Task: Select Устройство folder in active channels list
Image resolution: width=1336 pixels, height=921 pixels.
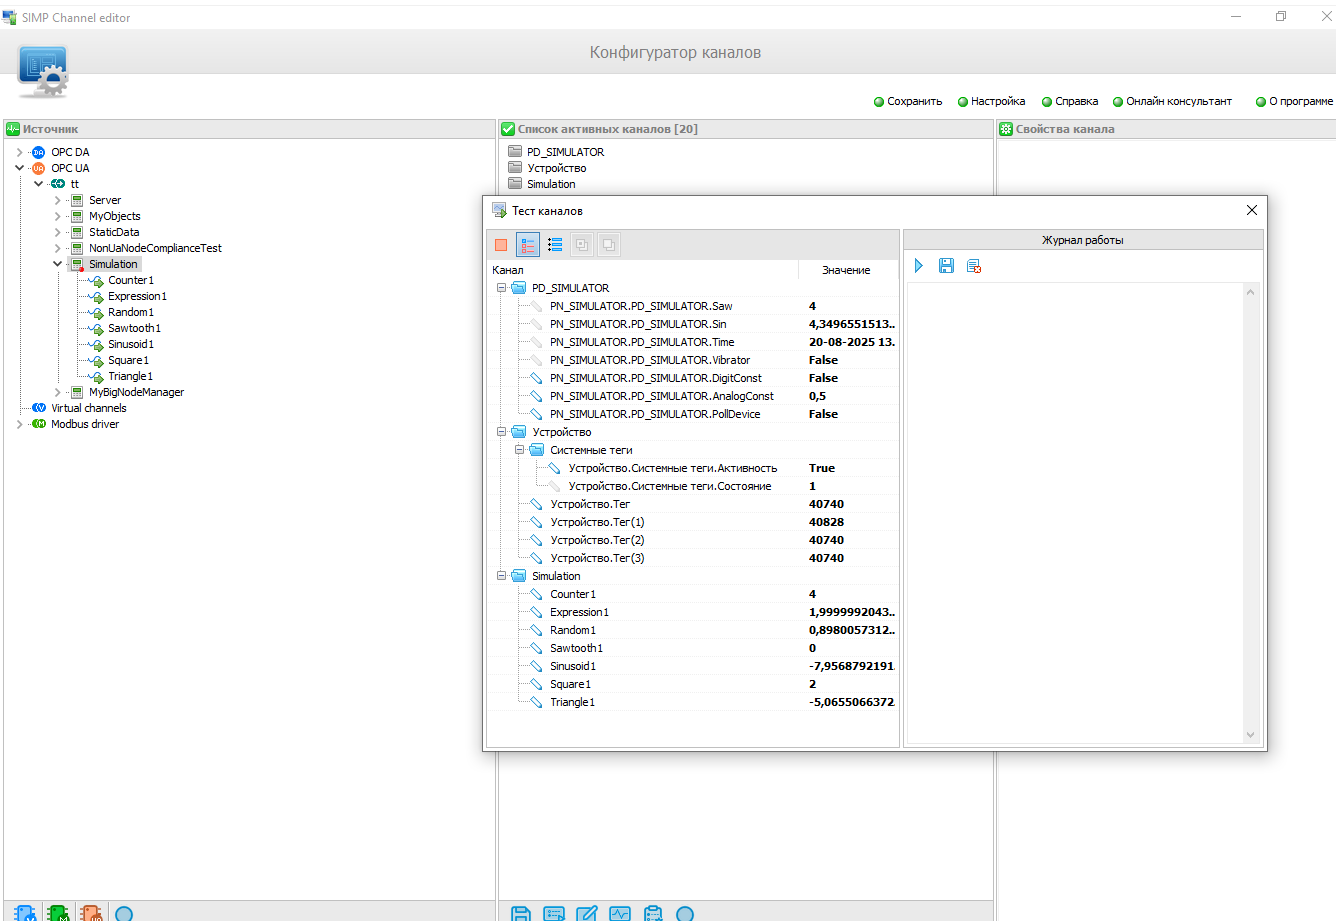Action: 556,168
